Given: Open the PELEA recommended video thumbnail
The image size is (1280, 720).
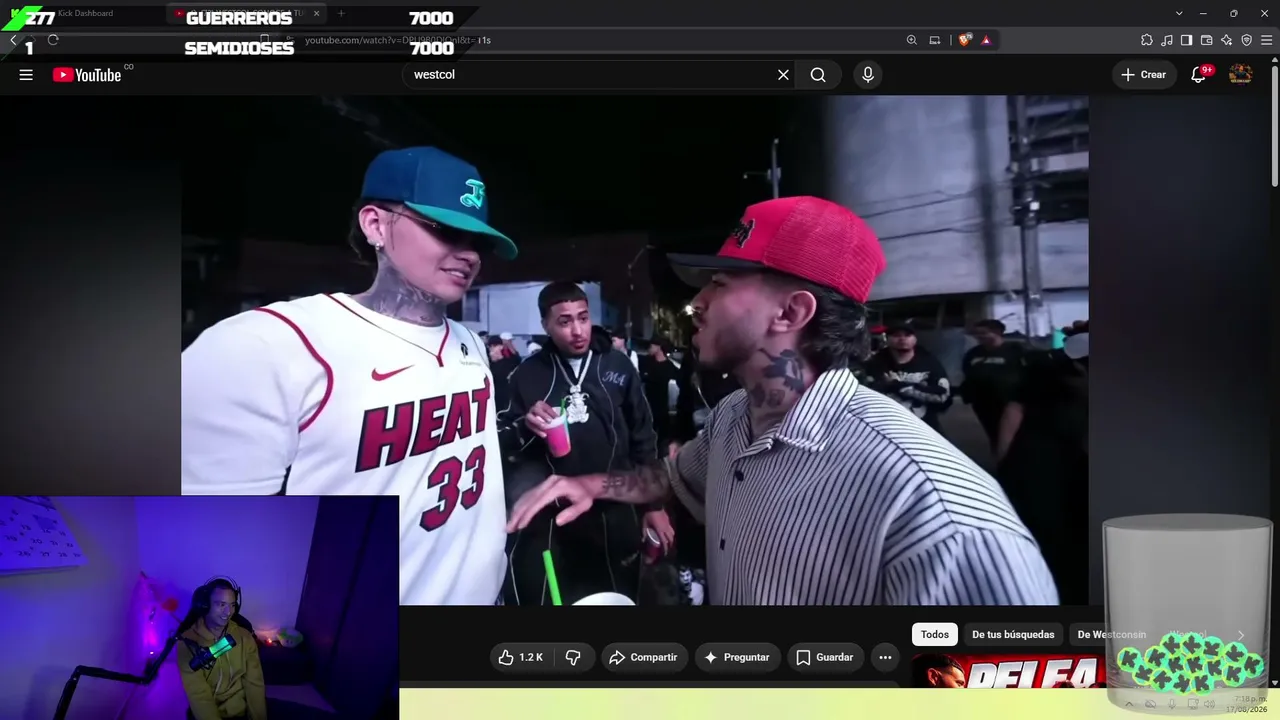Looking at the screenshot, I should click(x=1010, y=671).
